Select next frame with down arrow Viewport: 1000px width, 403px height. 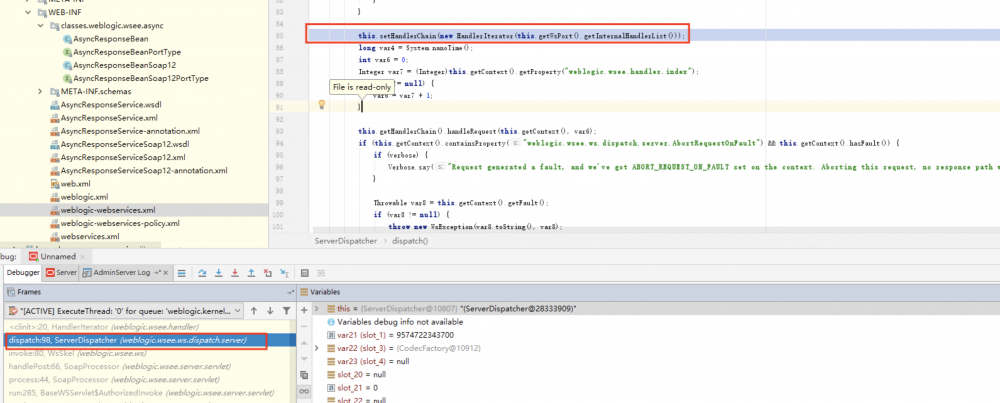pos(270,311)
